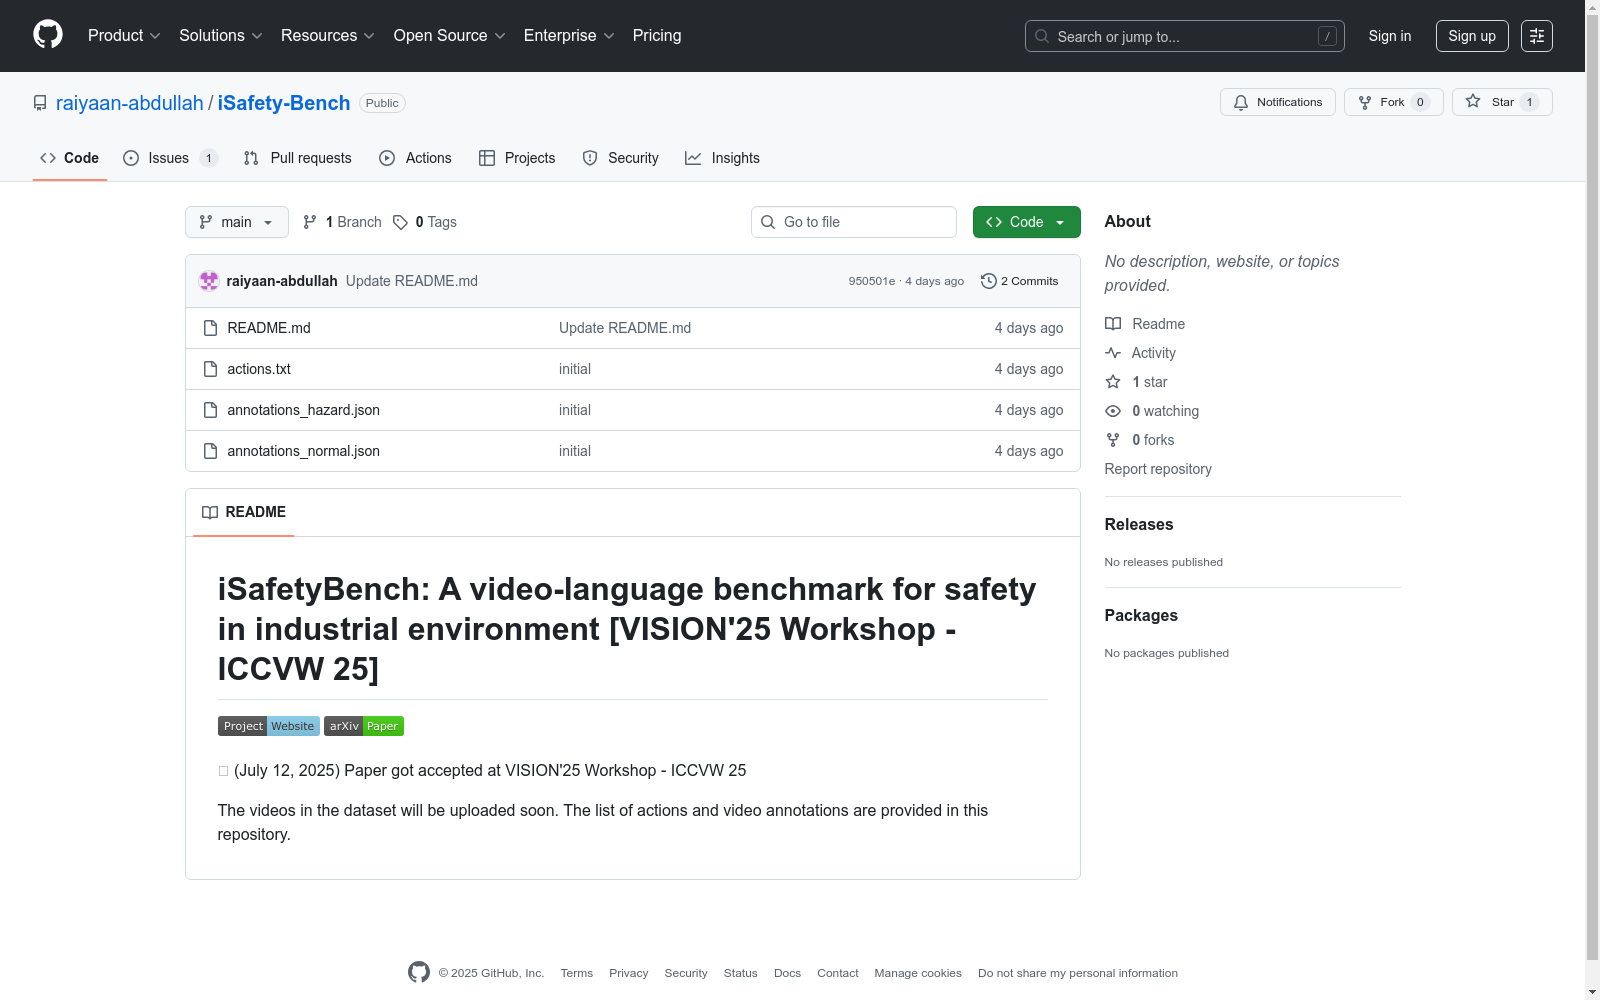Click the actions.txt file icon
The width and height of the screenshot is (1600, 1000).
(210, 369)
